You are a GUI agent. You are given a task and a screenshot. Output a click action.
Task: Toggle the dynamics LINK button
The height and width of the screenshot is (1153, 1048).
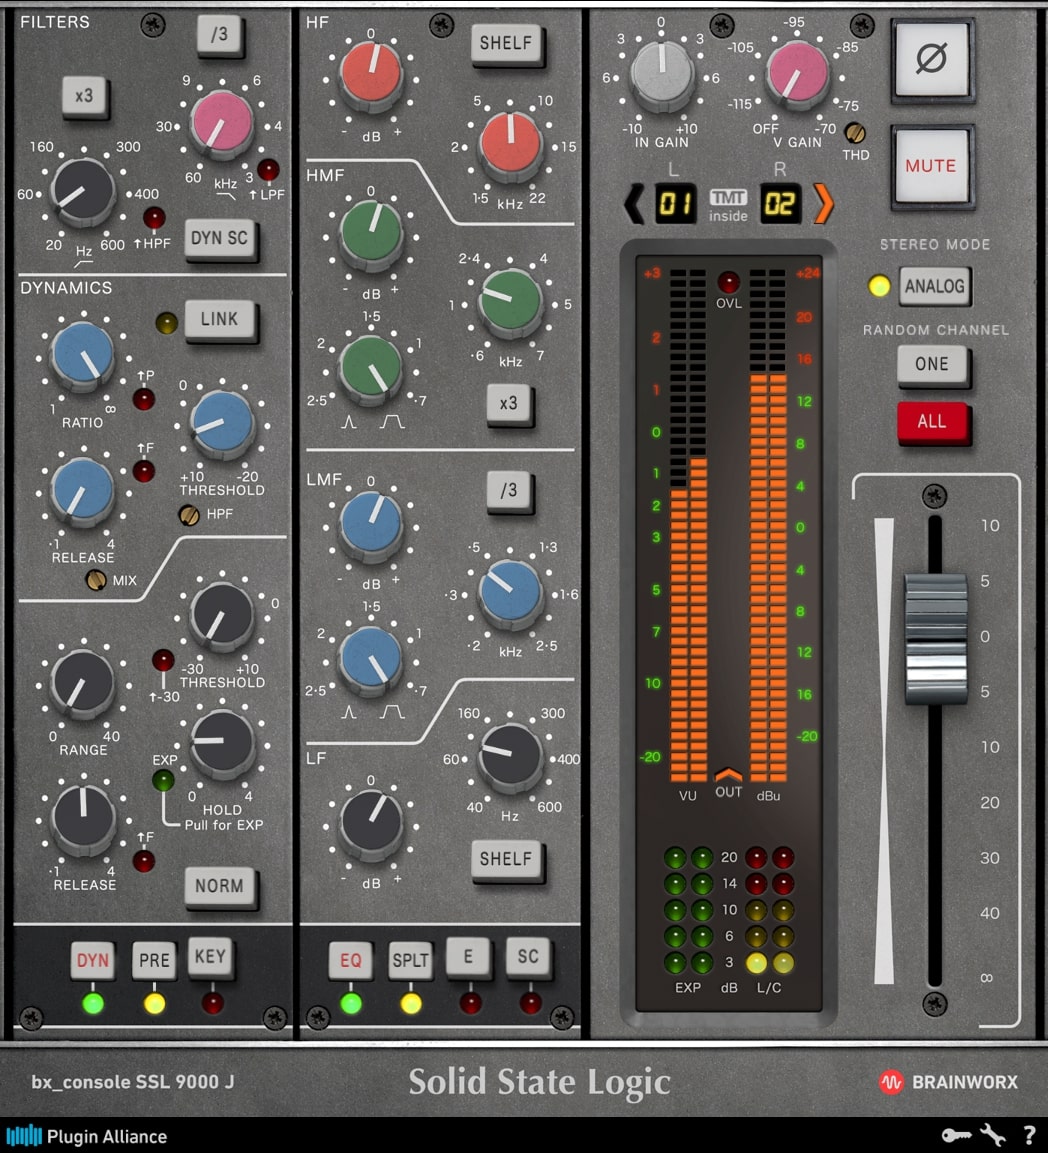(x=220, y=318)
